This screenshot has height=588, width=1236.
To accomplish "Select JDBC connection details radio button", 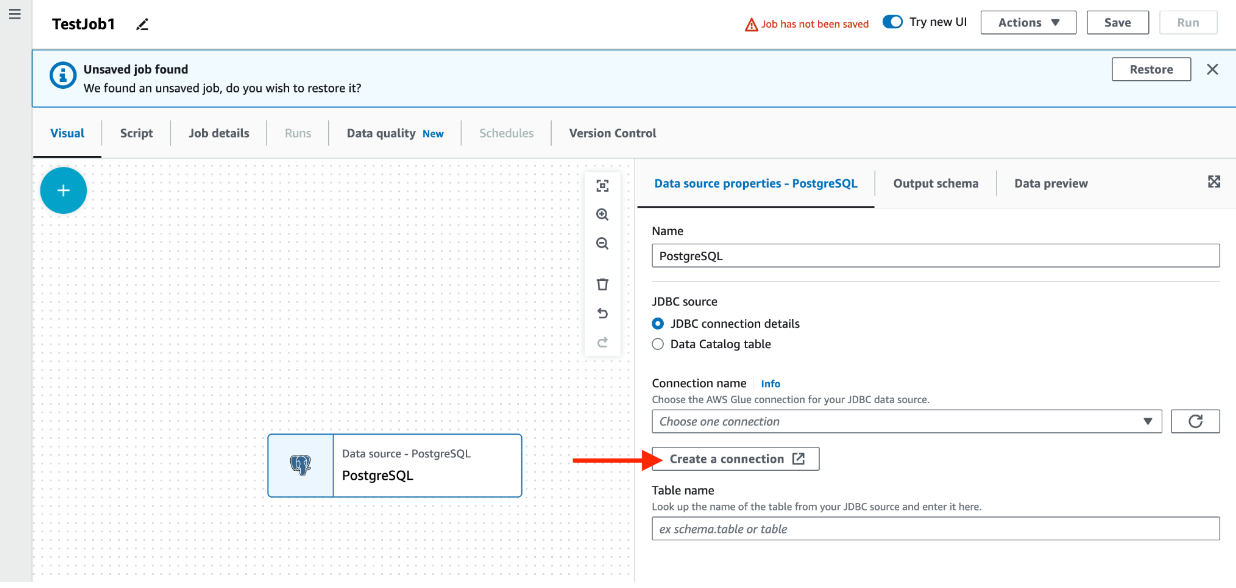I will 658,324.
